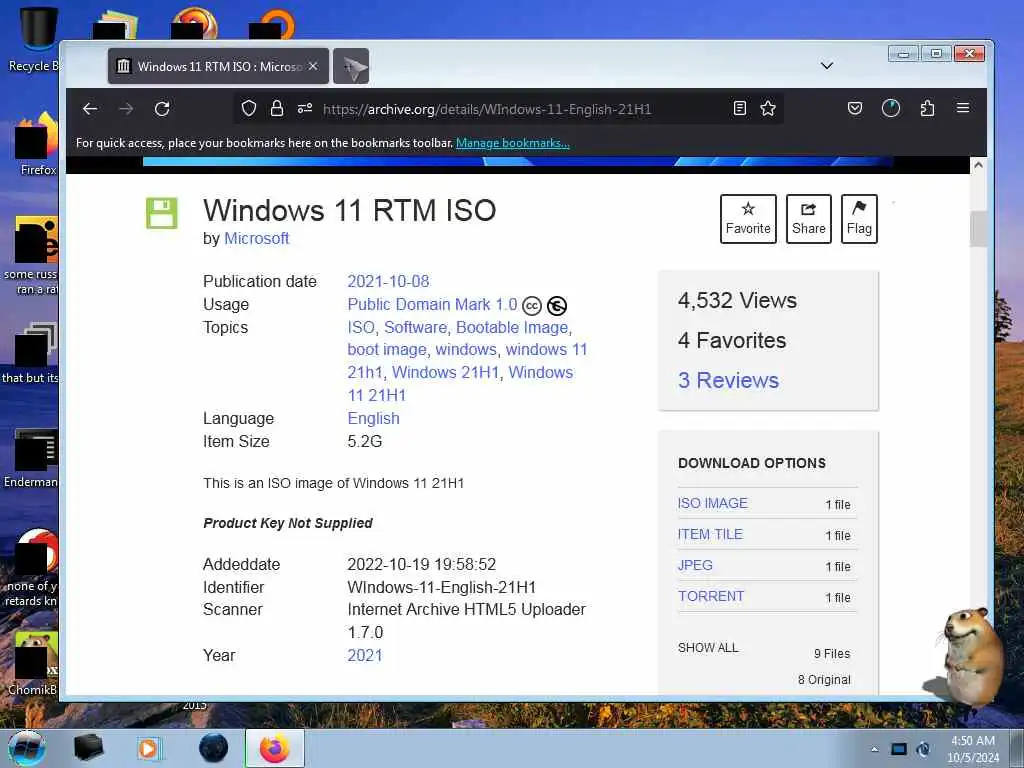The image size is (1024, 768).
Task: Open the TORRENT download option
Action: [711, 596]
